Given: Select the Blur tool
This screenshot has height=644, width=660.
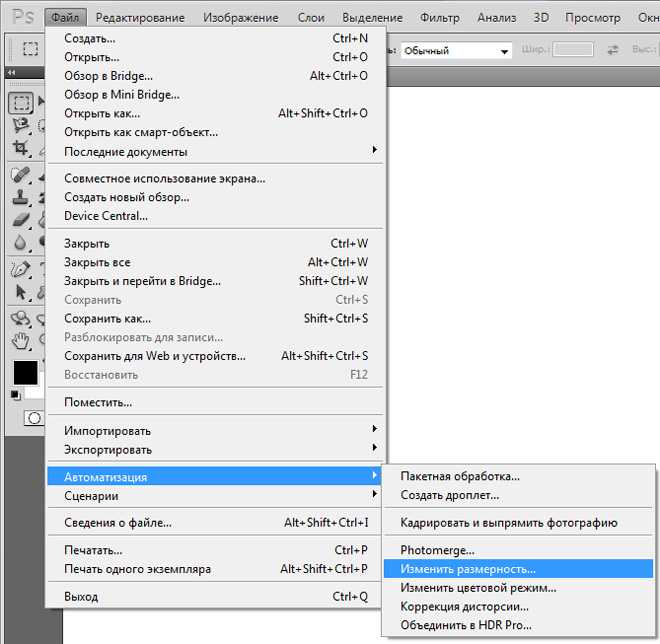Looking at the screenshot, I should pyautogui.click(x=21, y=243).
